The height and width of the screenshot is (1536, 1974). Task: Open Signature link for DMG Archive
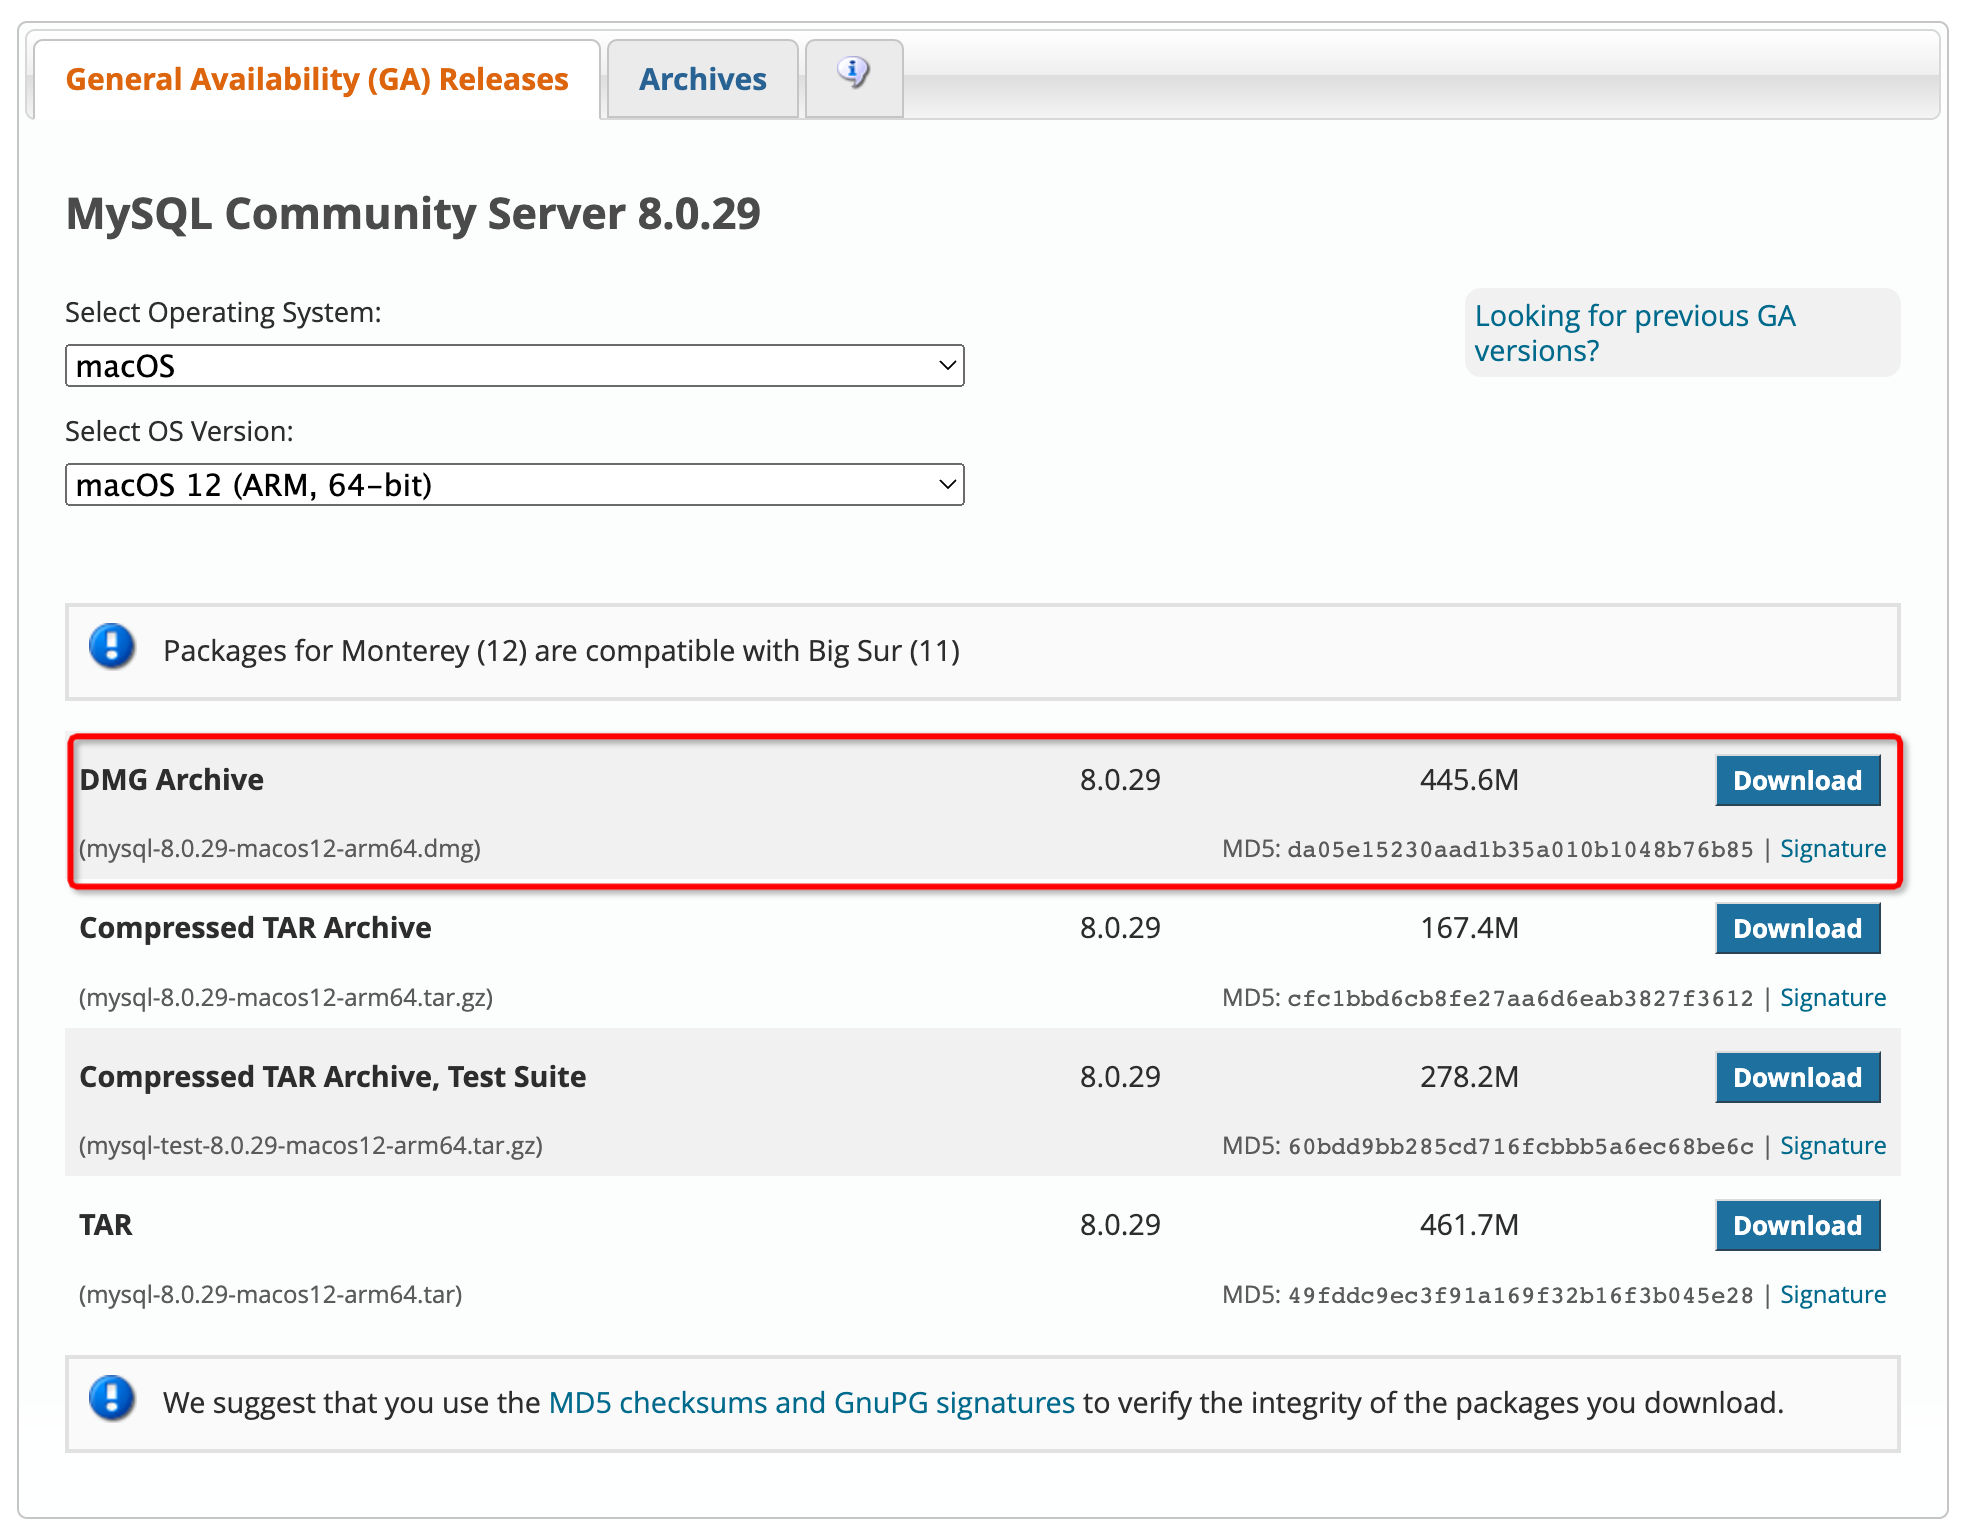click(1832, 849)
